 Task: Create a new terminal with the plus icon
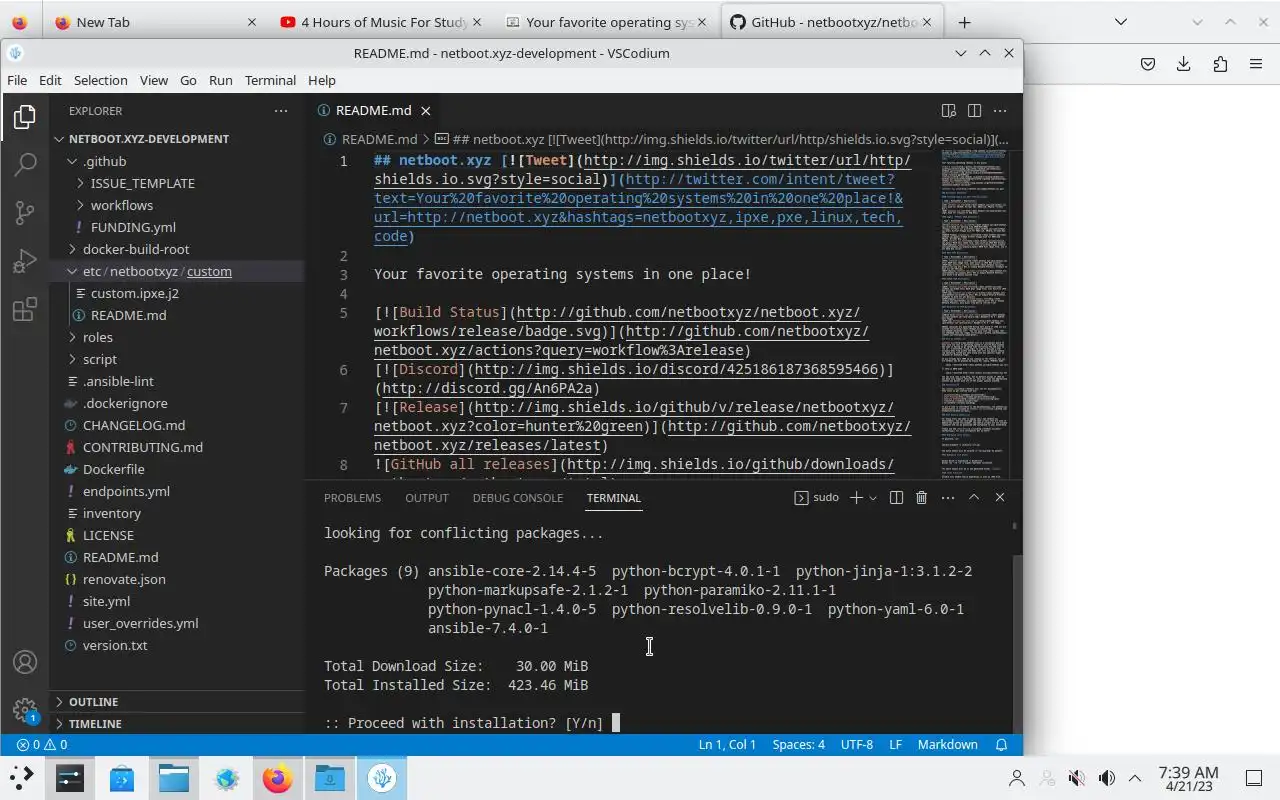pyautogui.click(x=856, y=497)
